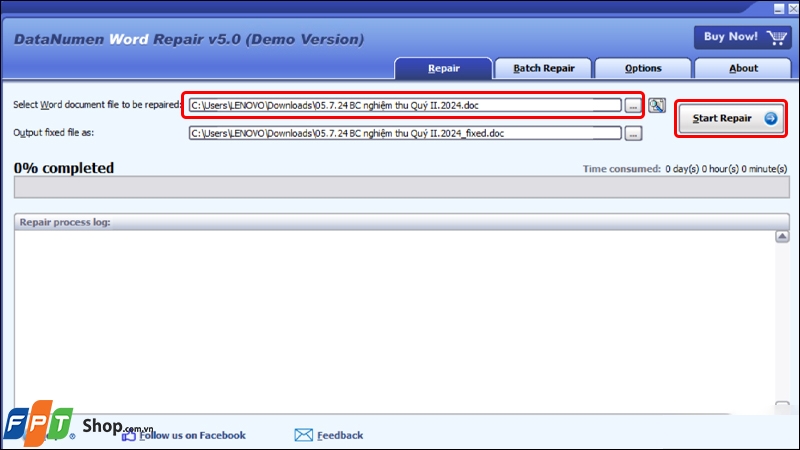Click the empty repair log text area
The height and width of the screenshot is (450, 800).
click(x=394, y=321)
